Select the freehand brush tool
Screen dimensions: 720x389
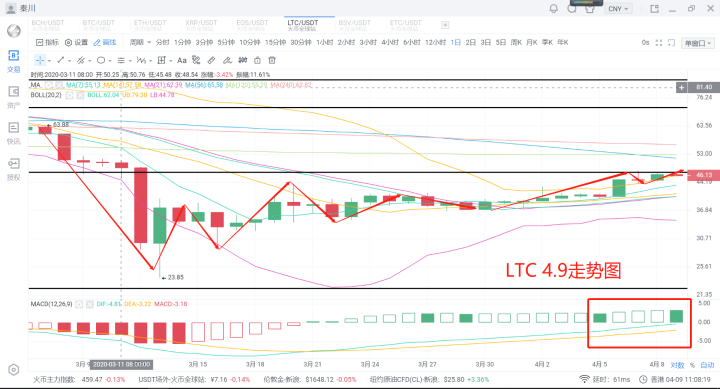click(227, 60)
